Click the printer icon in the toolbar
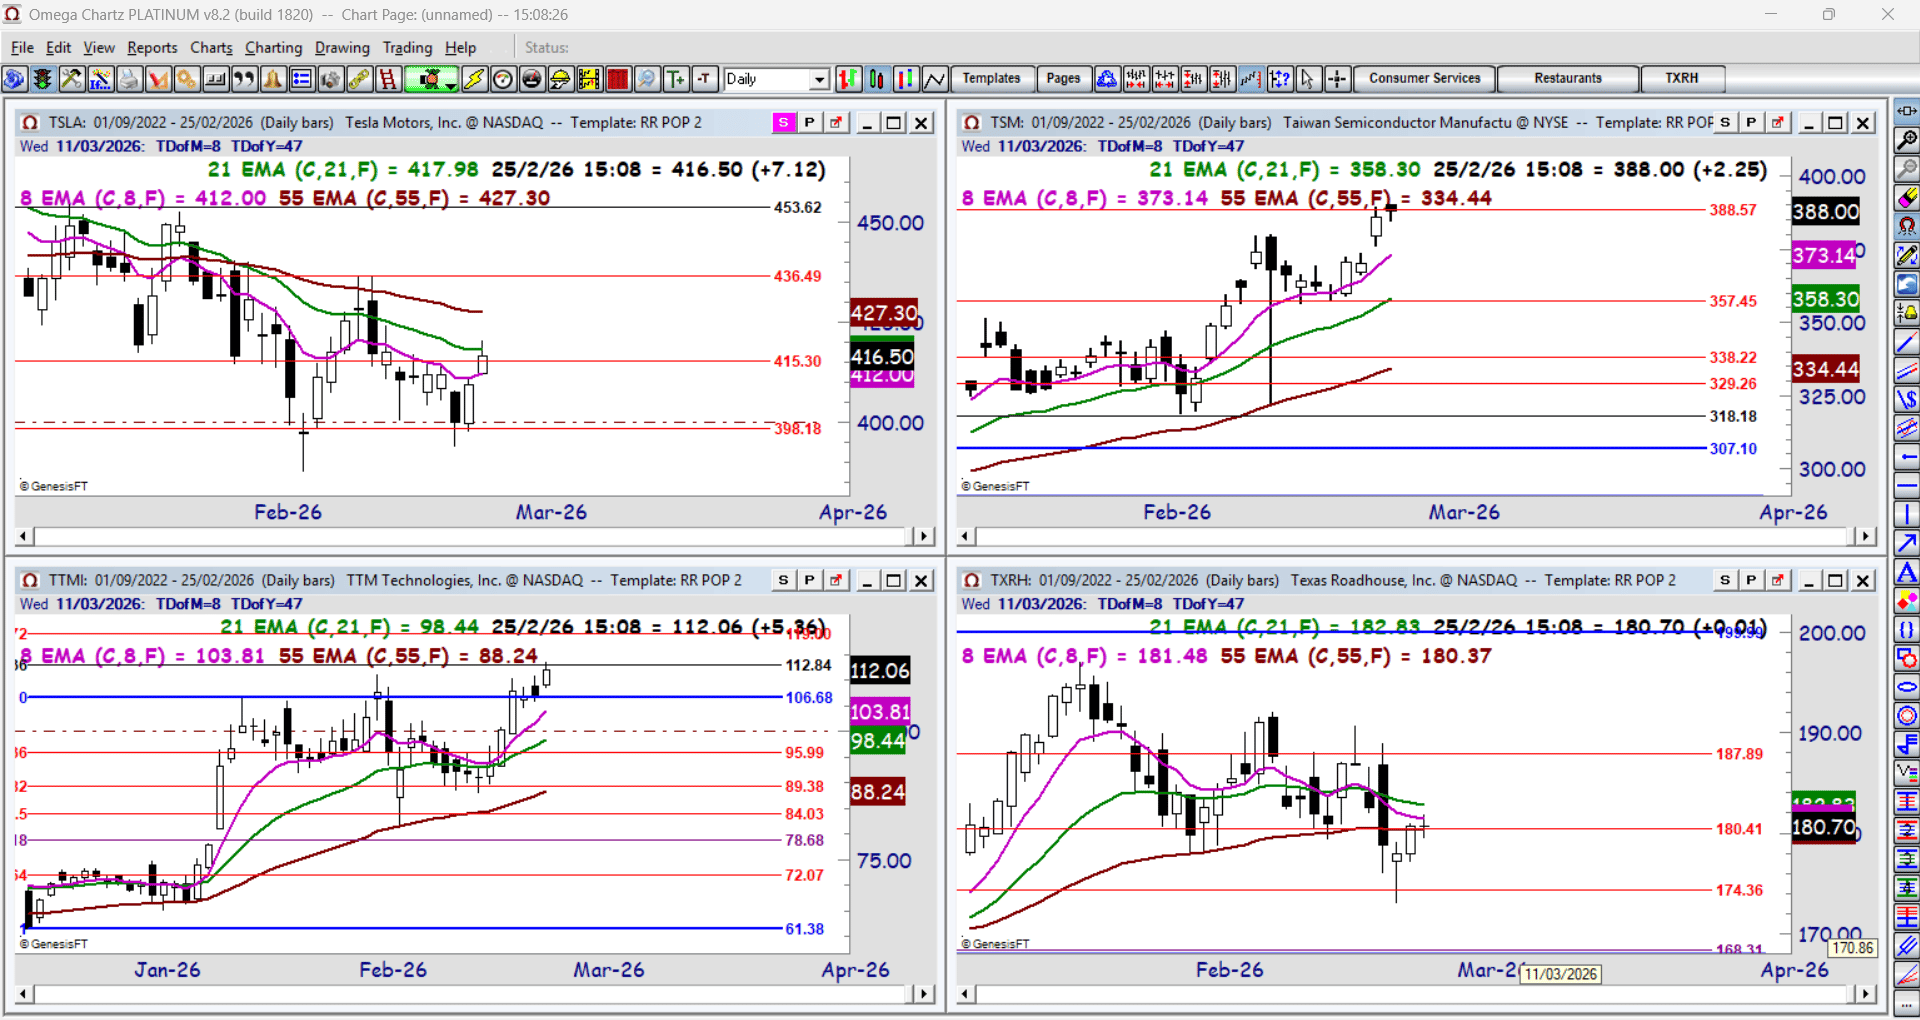The image size is (1920, 1020). click(x=129, y=79)
